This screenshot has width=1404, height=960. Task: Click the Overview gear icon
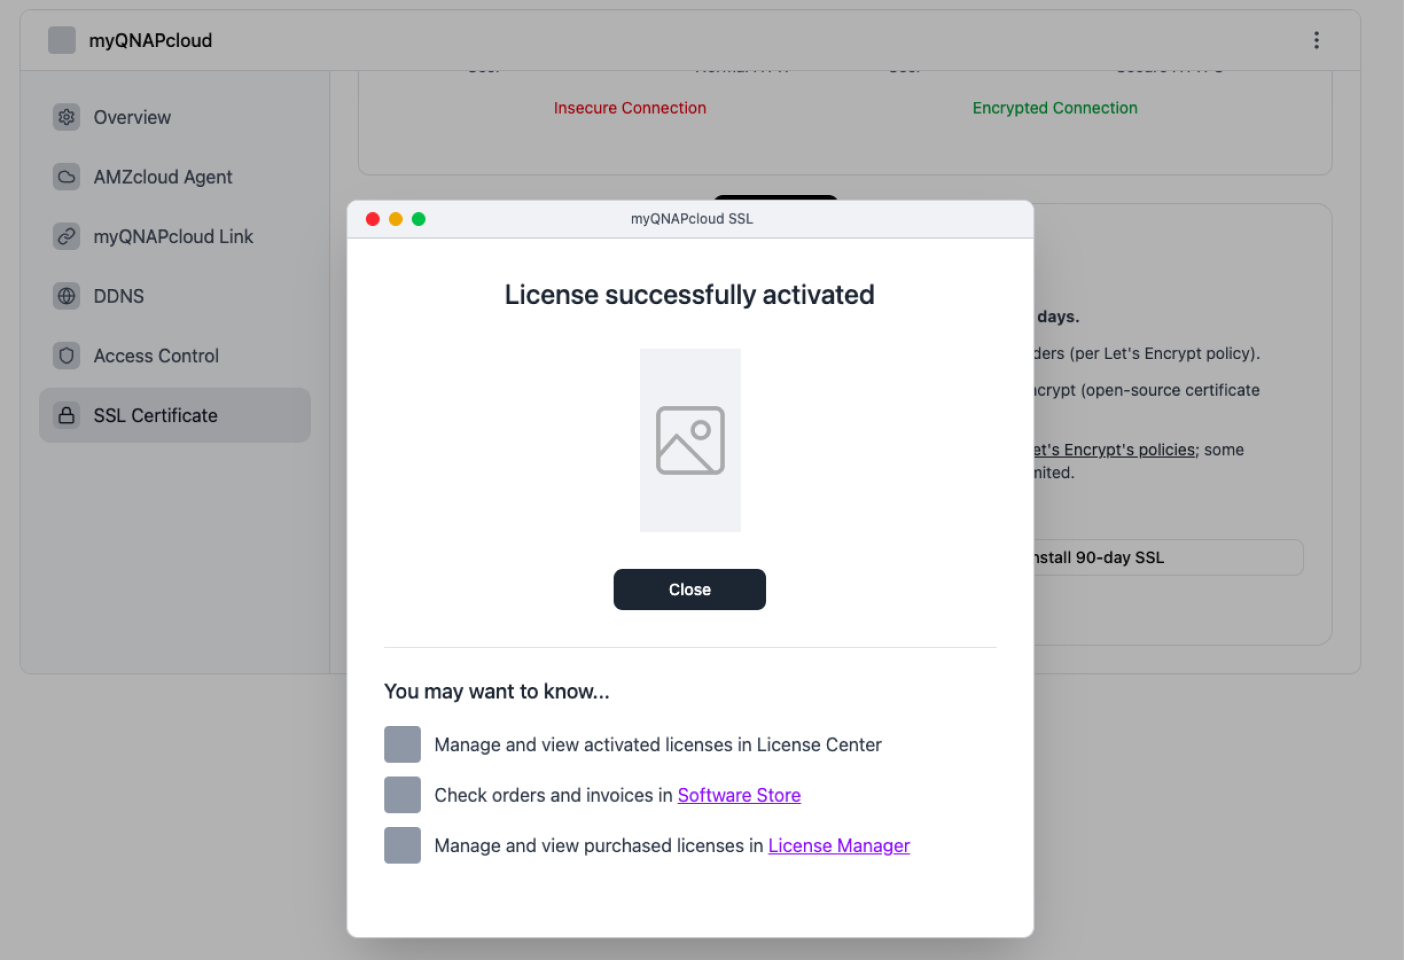pyautogui.click(x=66, y=117)
